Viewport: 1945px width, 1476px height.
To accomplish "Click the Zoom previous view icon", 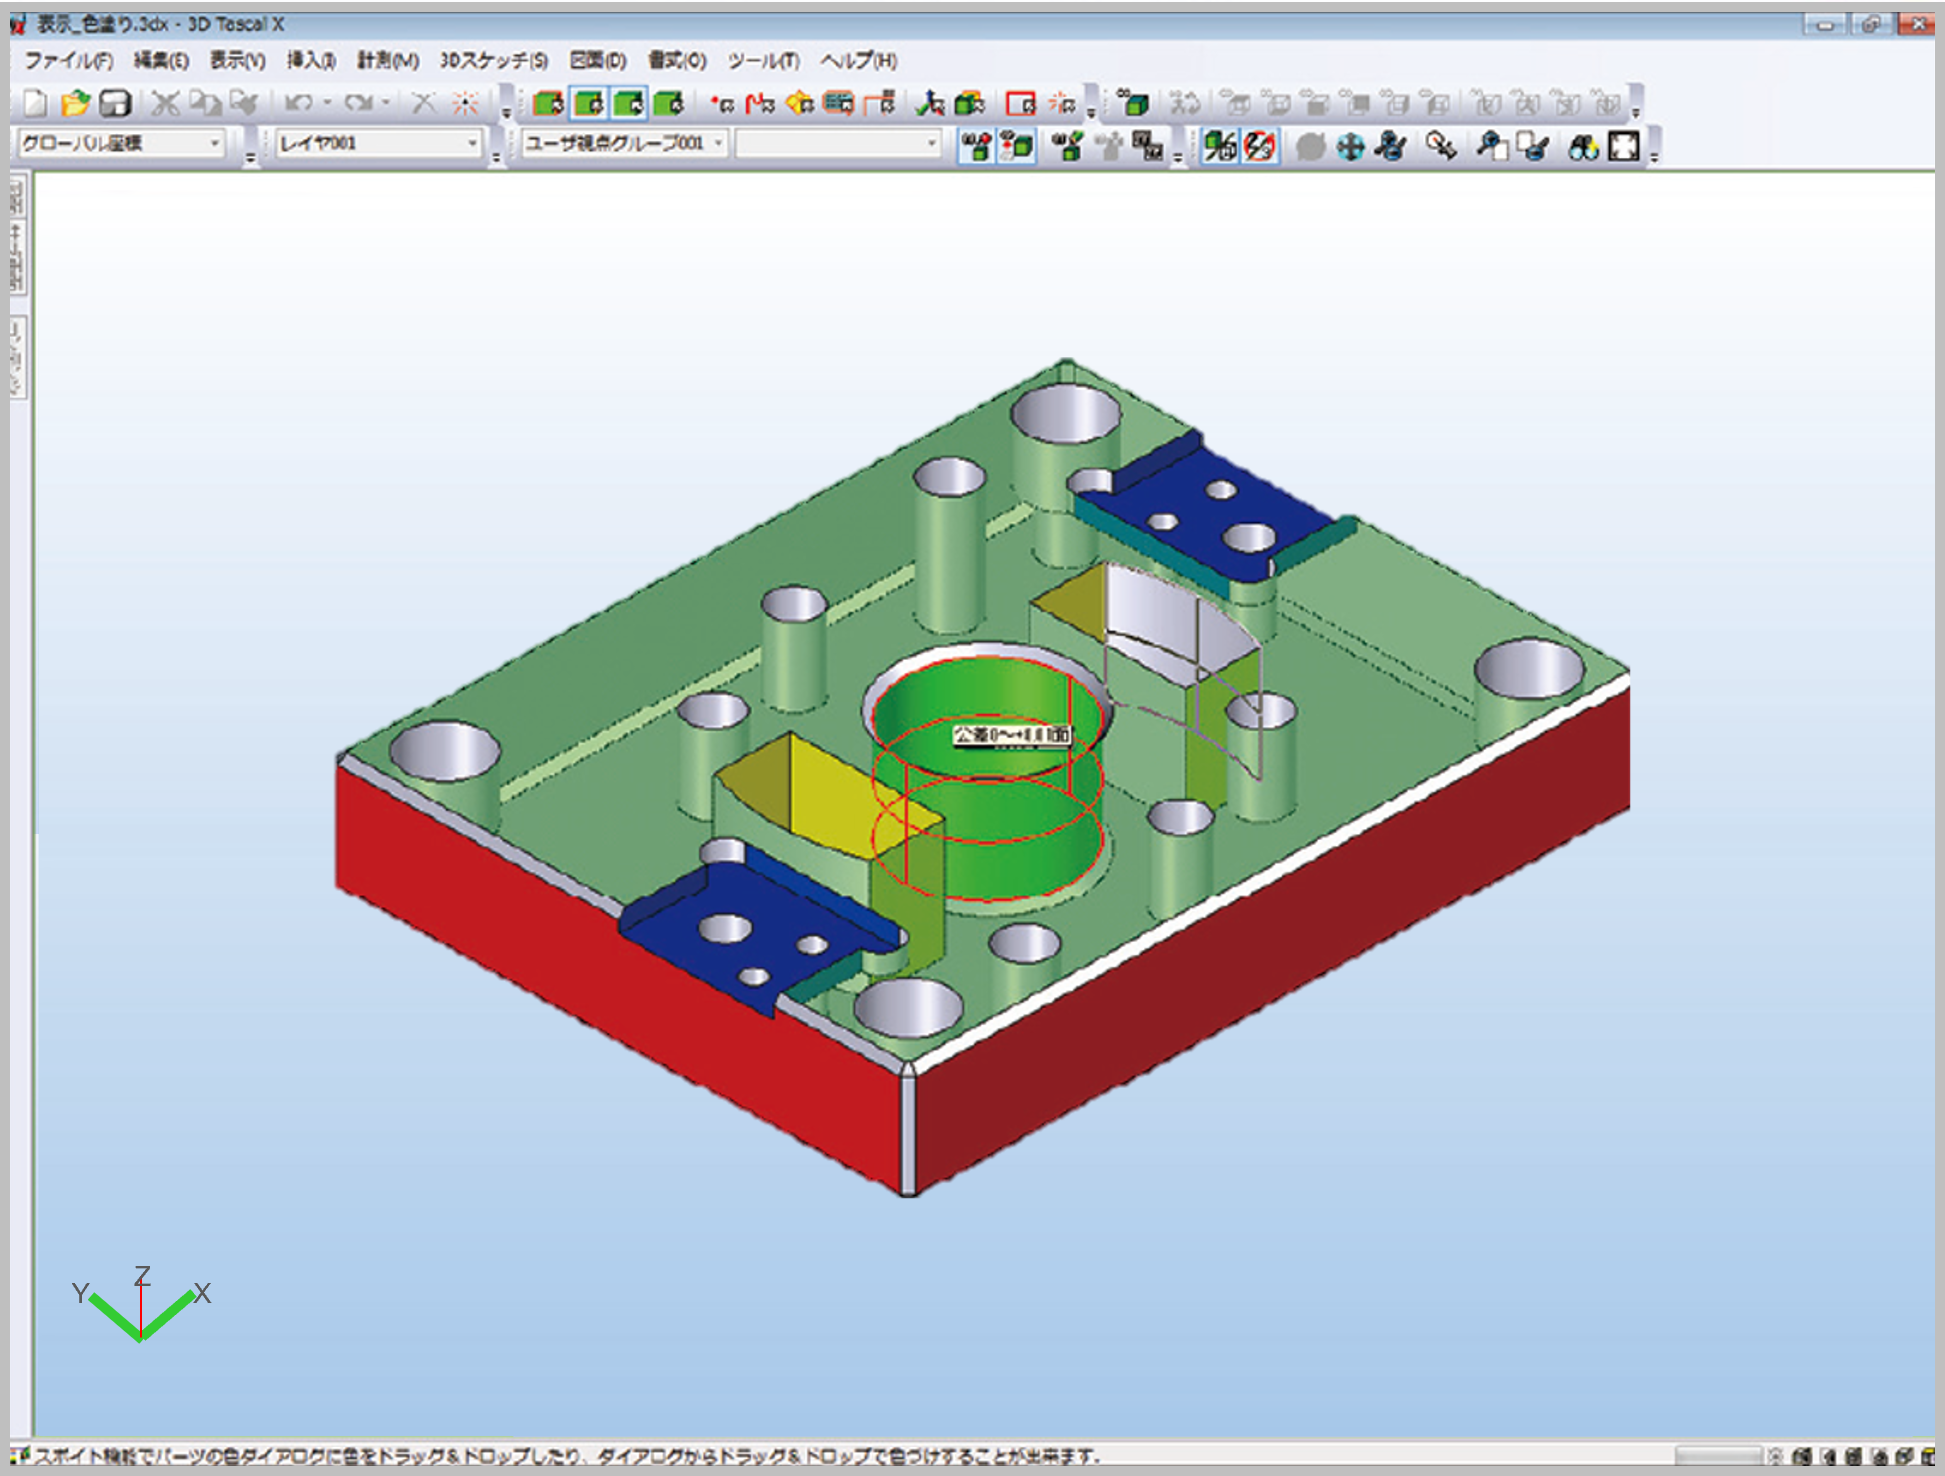I will 1532,147.
